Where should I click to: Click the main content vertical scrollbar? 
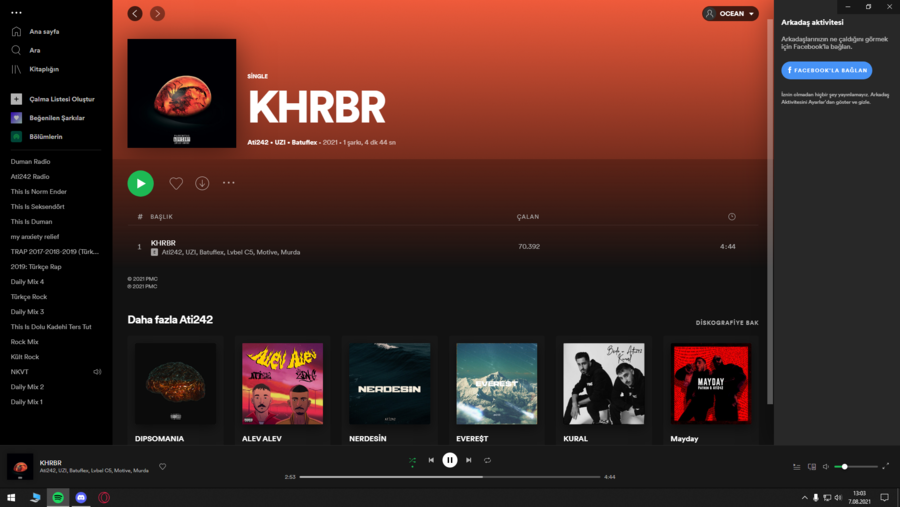point(770,212)
